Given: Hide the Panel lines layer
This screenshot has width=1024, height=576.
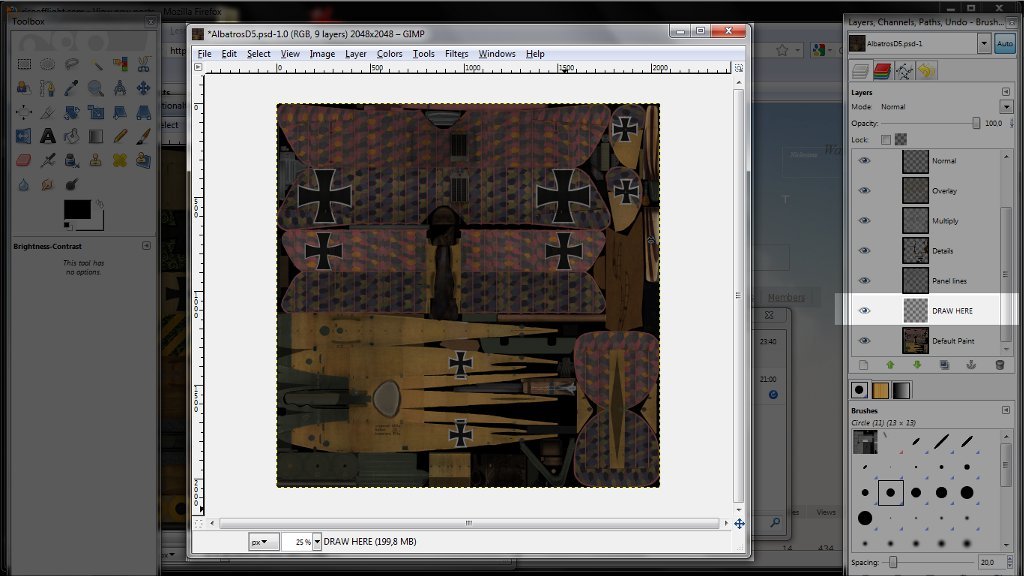Looking at the screenshot, I should (864, 281).
